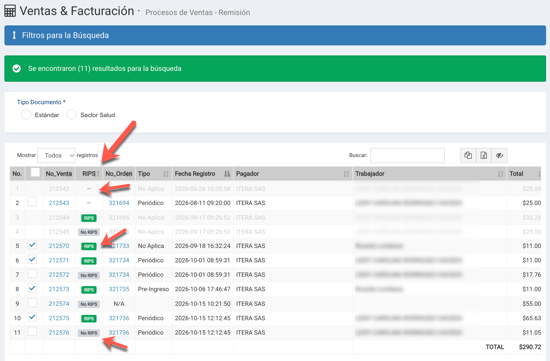Check the box for sale 212574
550x361 pixels.
[32, 303]
